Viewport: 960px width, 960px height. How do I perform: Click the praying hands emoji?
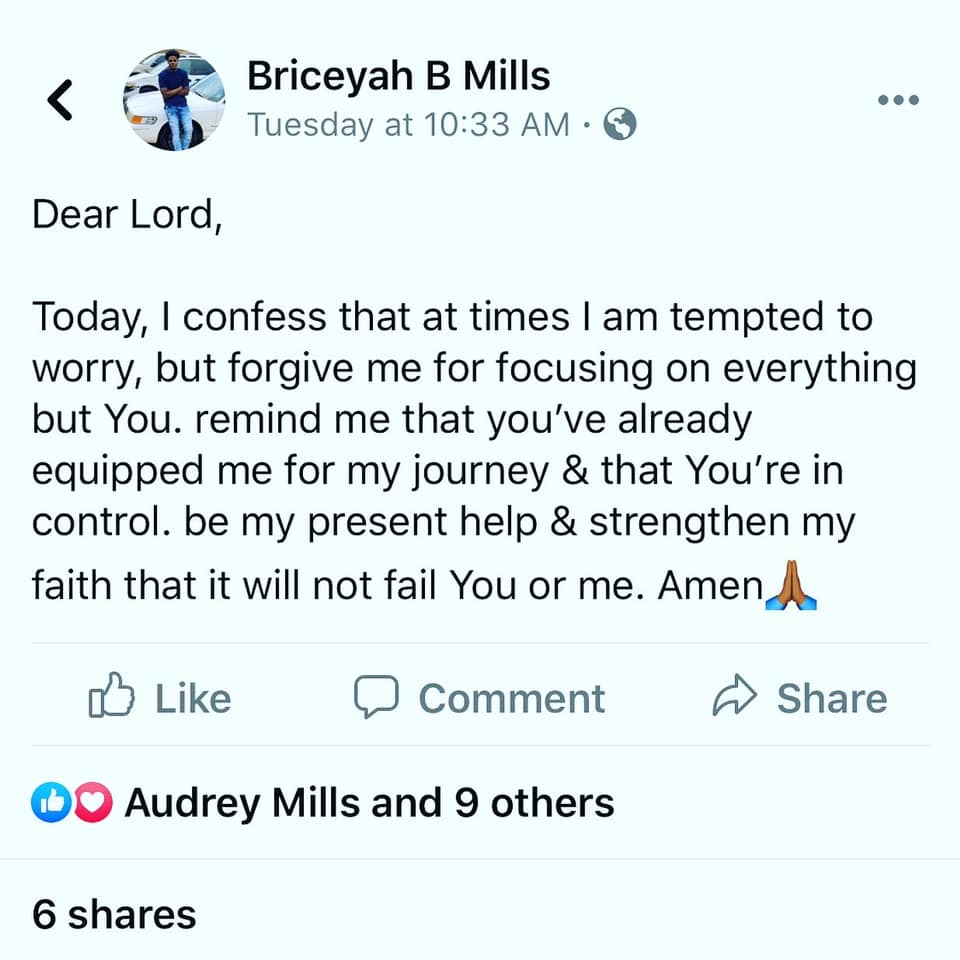coord(790,586)
